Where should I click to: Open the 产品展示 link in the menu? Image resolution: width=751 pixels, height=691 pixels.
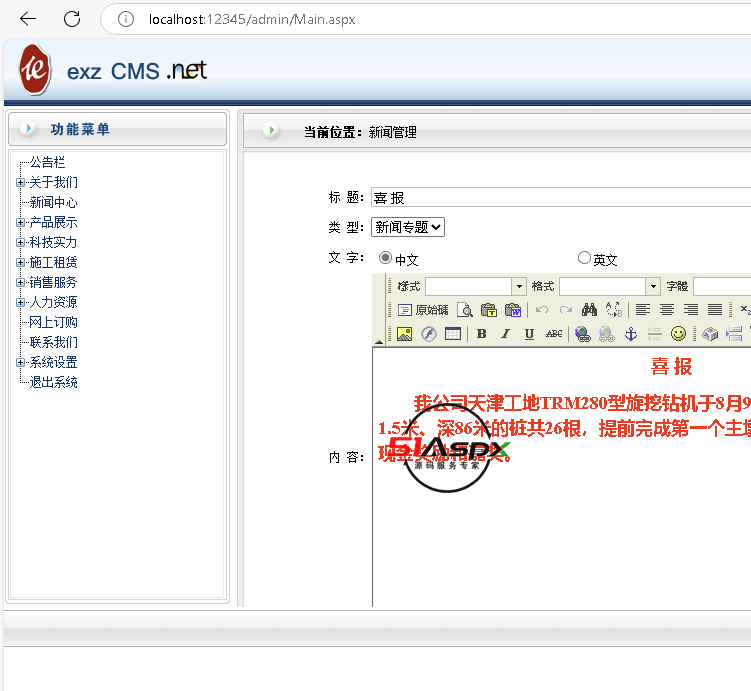(x=53, y=222)
